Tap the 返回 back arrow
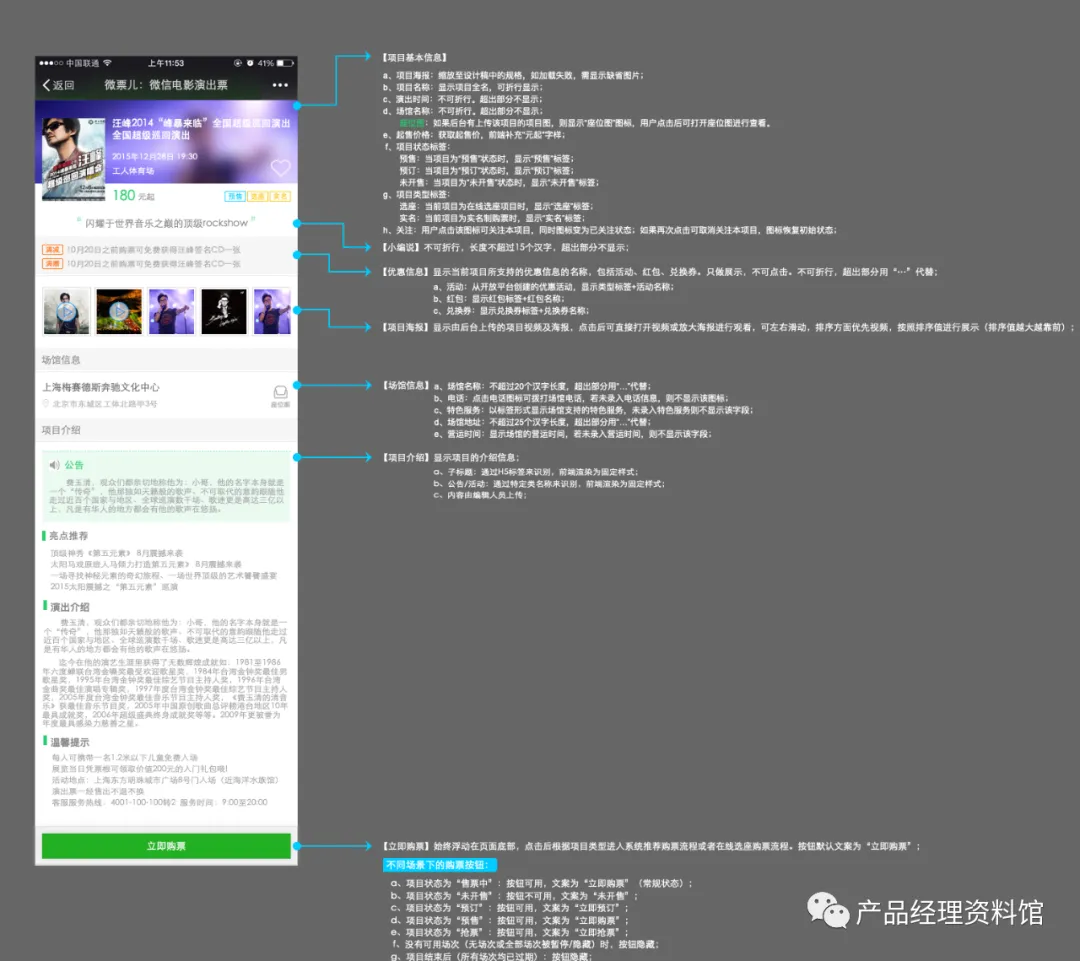The width and height of the screenshot is (1080, 961). click(47, 85)
